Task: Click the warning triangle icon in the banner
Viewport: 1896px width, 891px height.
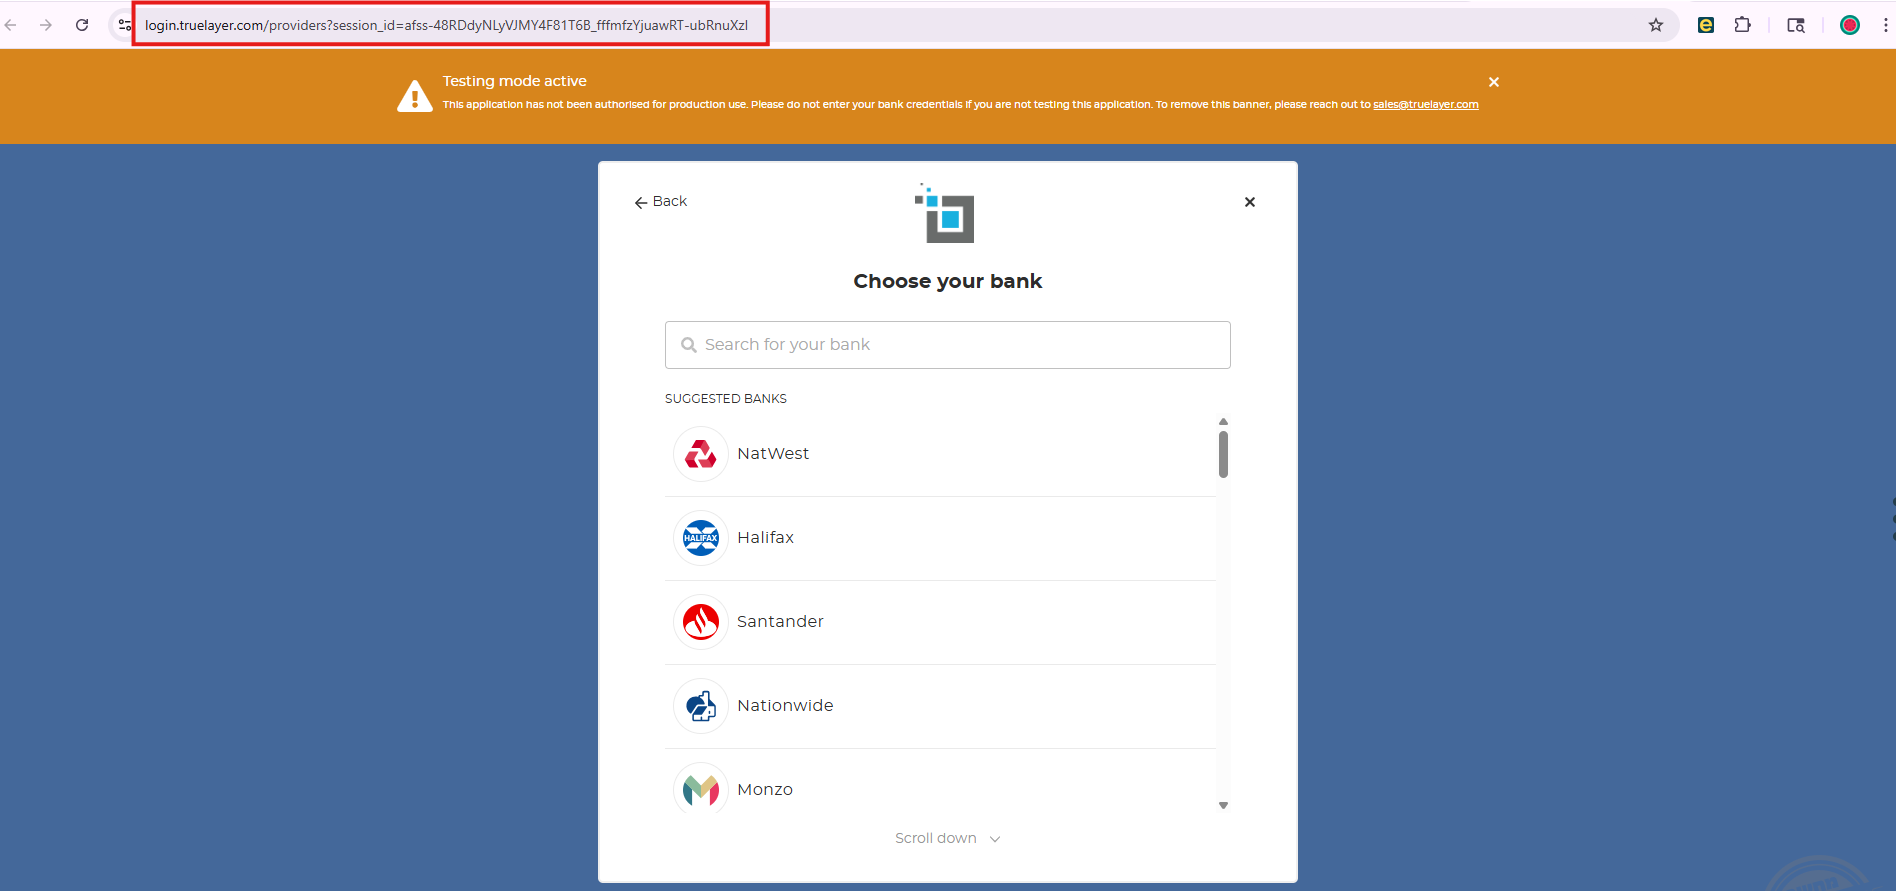Action: 415,96
